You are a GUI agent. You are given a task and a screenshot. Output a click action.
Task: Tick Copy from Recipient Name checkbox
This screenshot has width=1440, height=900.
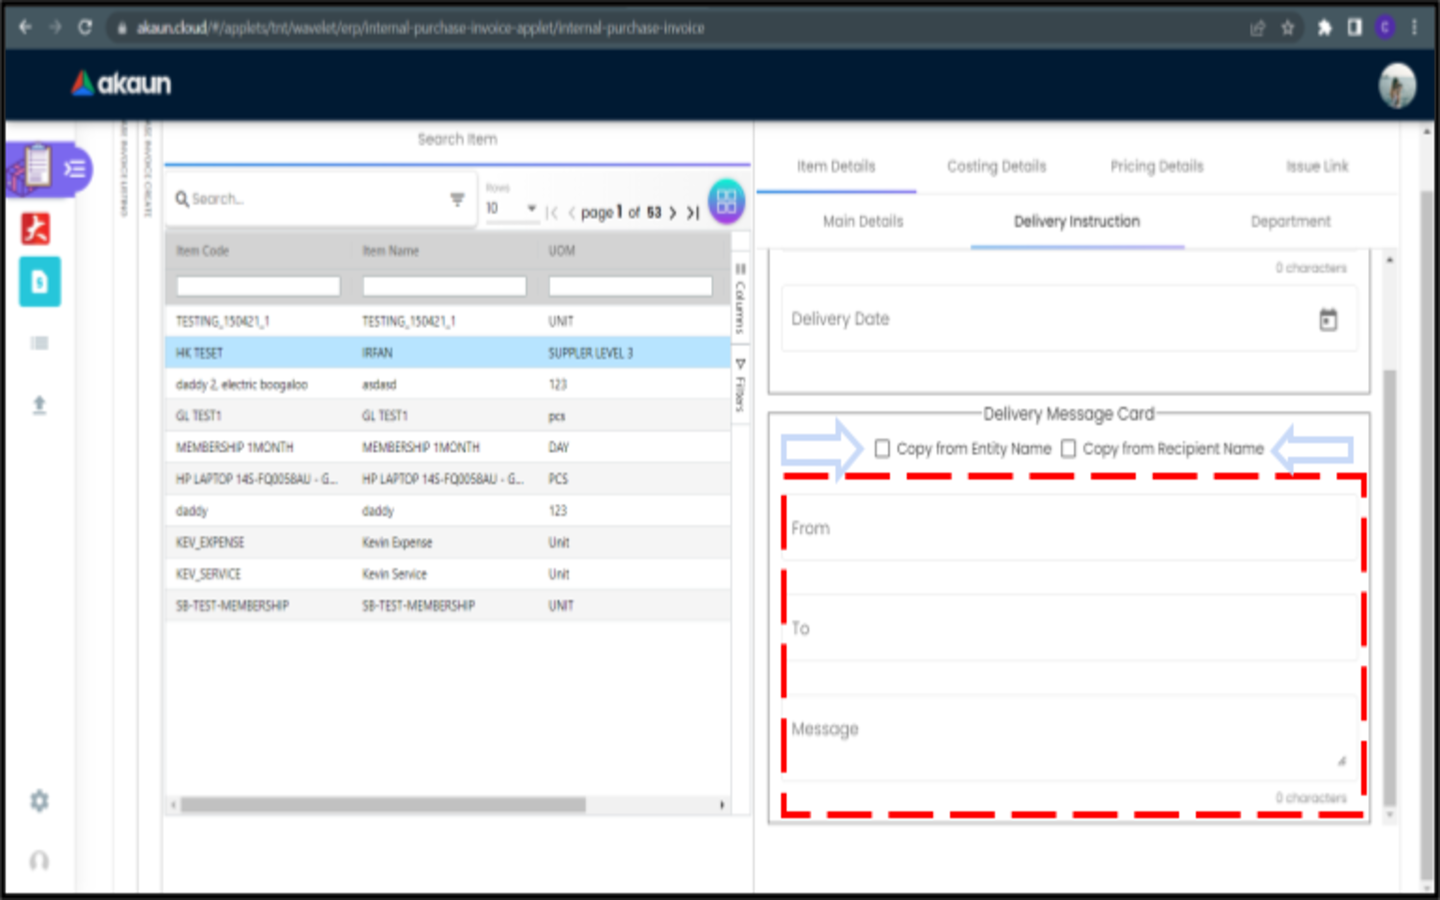coord(1068,448)
